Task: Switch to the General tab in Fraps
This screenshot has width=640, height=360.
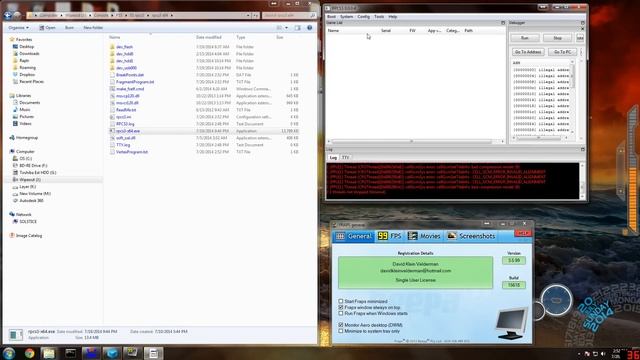Action: click(x=353, y=236)
